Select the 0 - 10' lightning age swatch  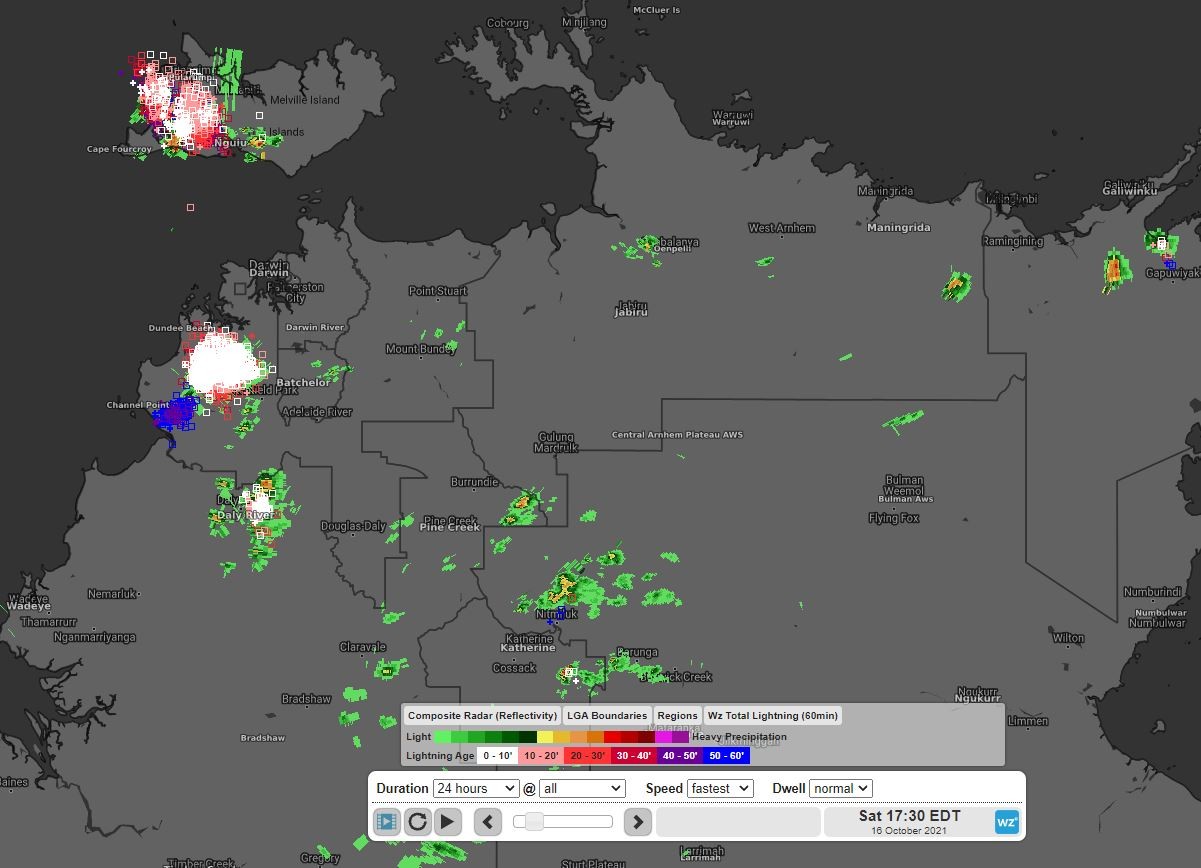[497, 756]
